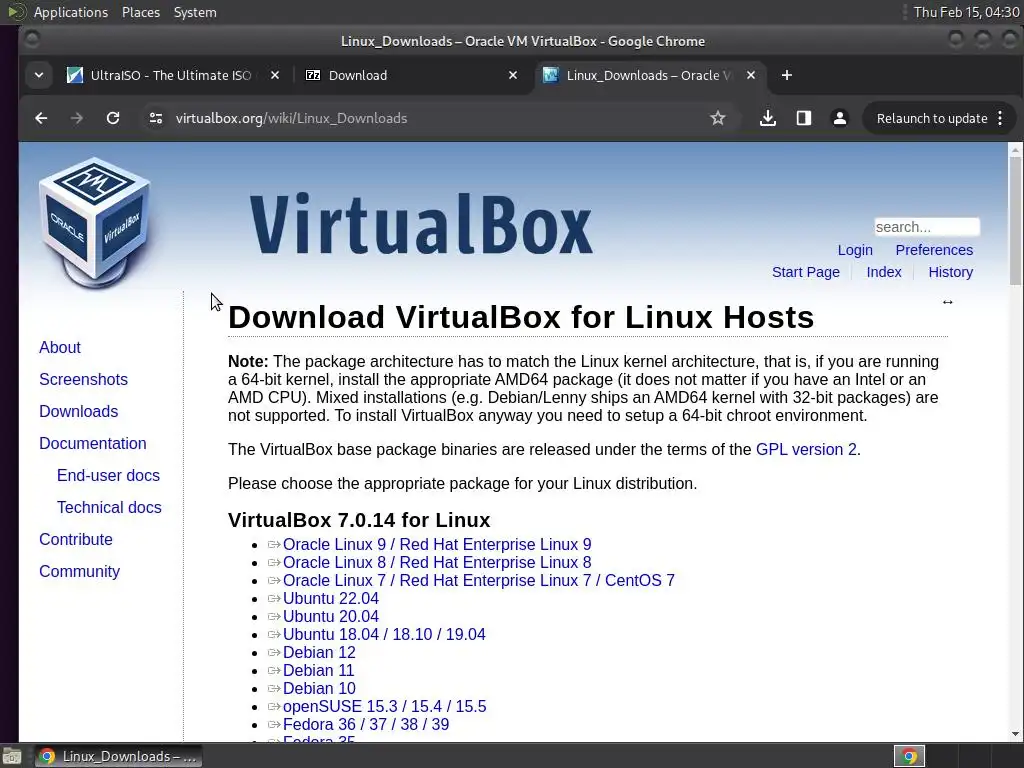Open Downloads in sidebar
The image size is (1024, 768).
pos(78,411)
